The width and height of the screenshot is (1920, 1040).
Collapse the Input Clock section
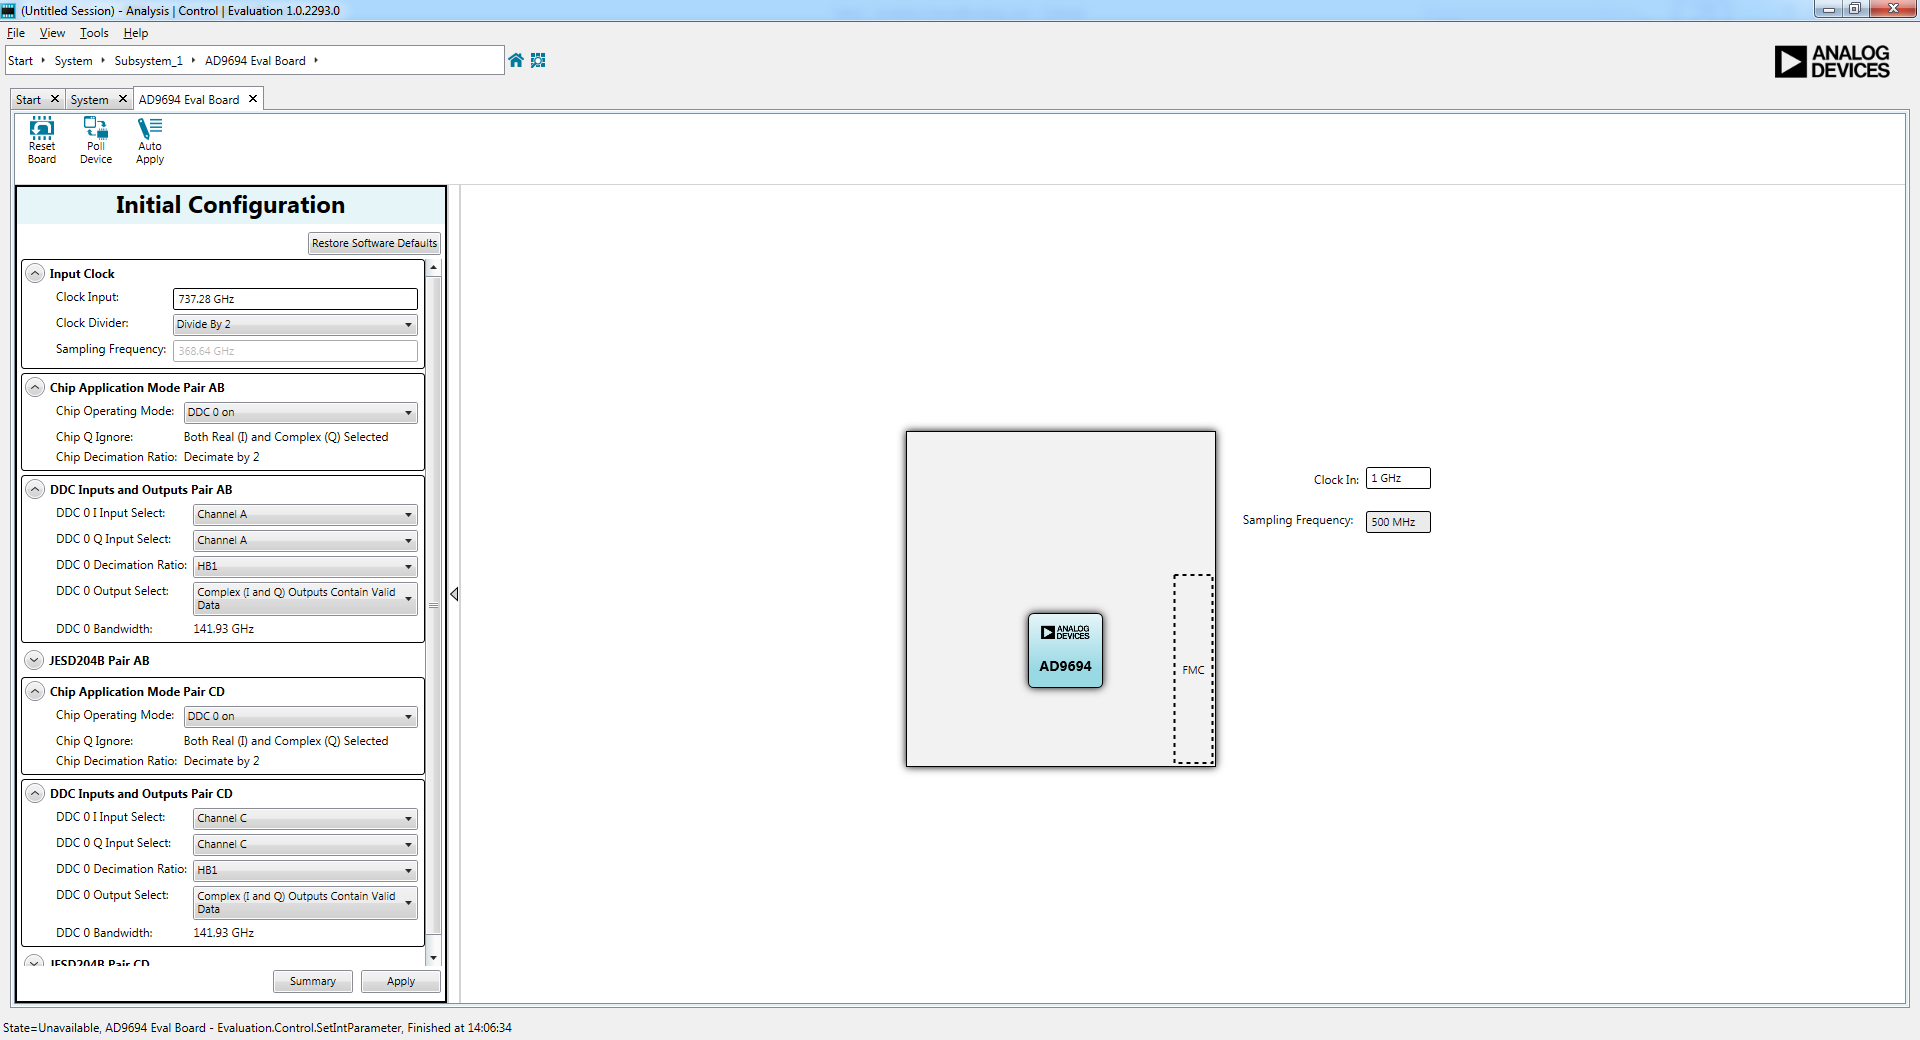click(35, 274)
